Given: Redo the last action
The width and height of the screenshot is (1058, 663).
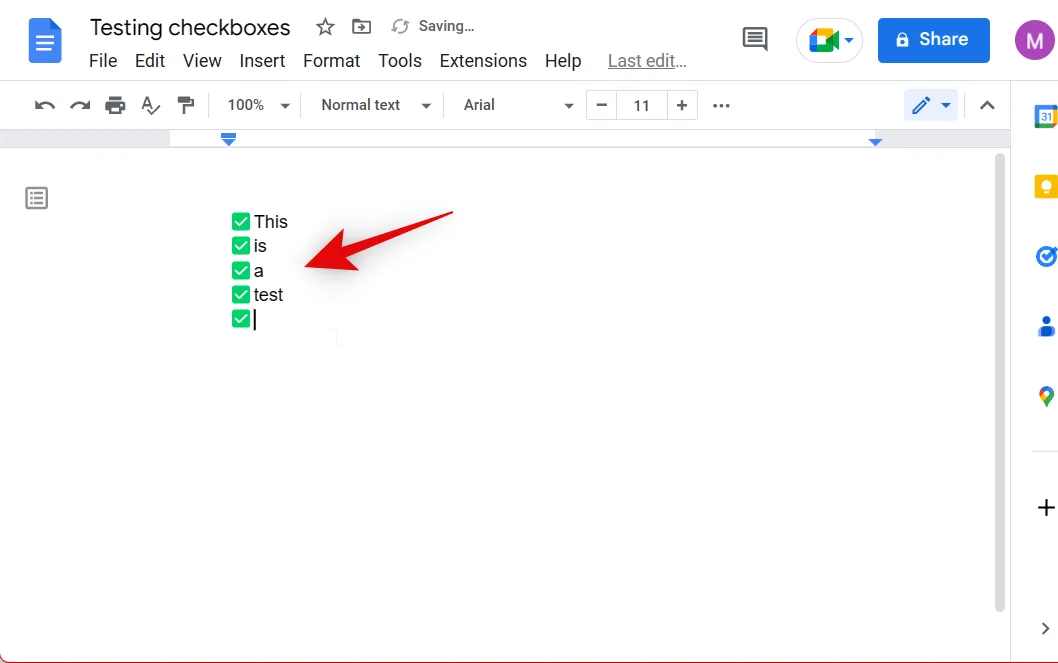Looking at the screenshot, I should click(x=80, y=106).
